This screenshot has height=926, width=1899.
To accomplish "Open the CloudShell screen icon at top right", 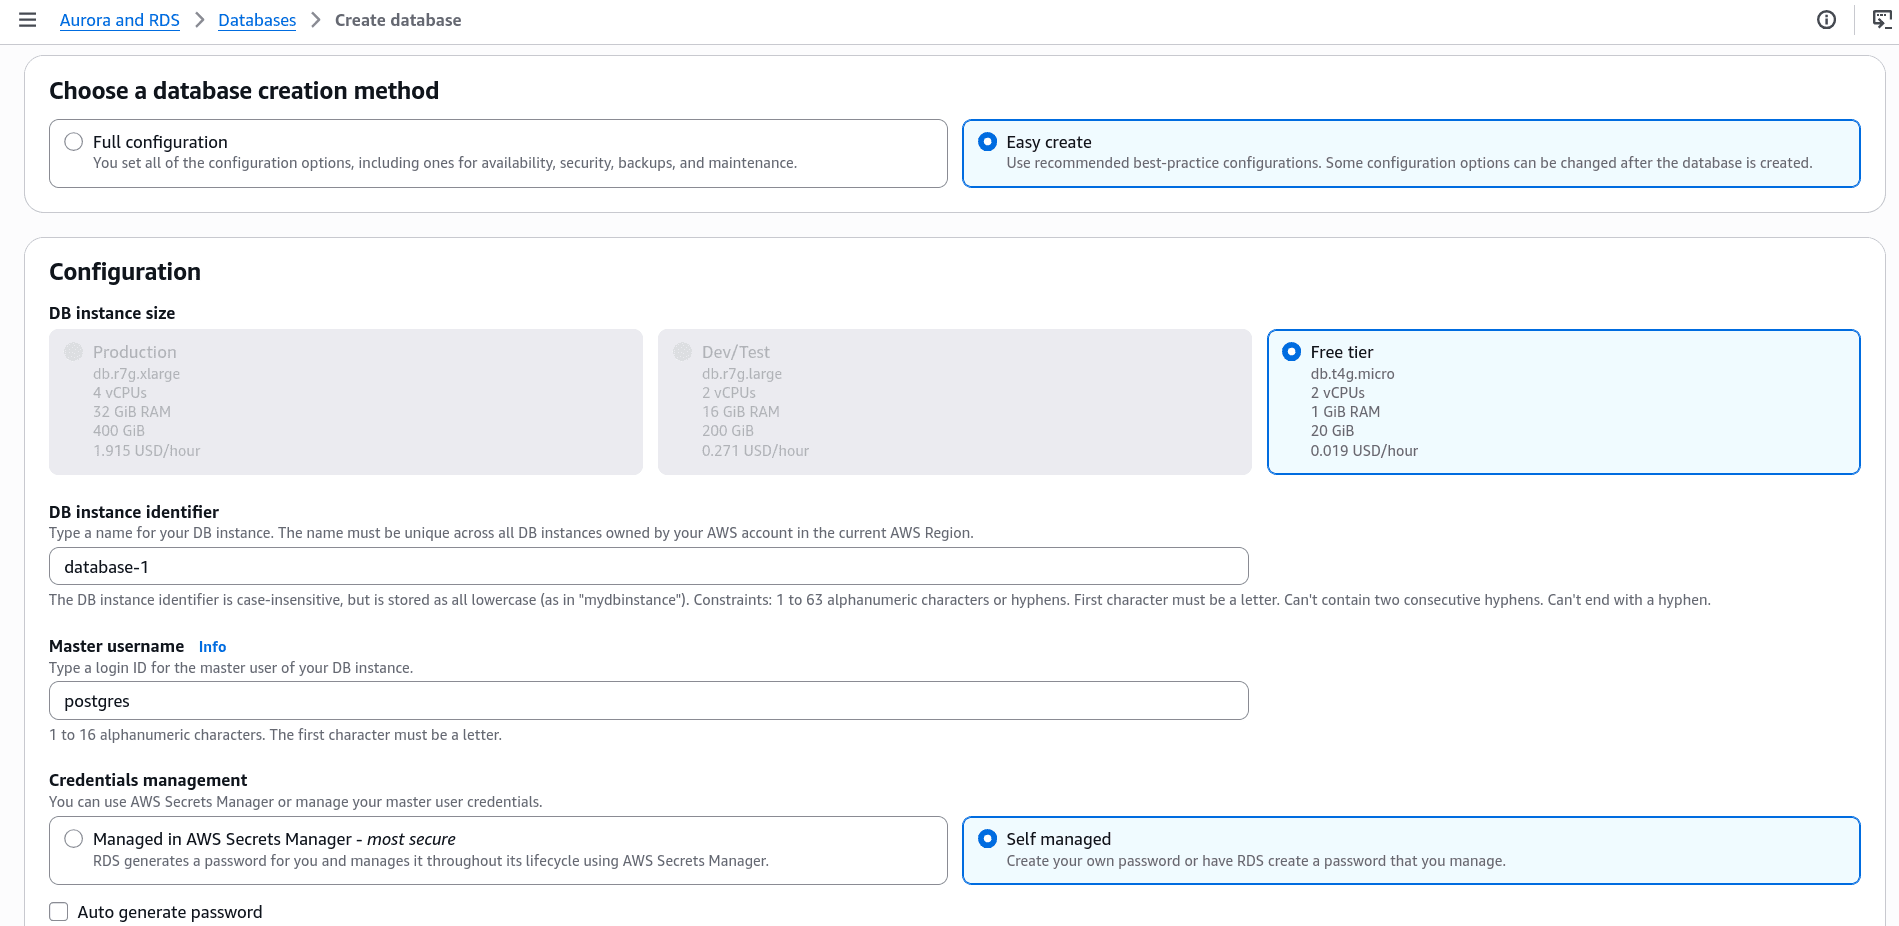I will [x=1881, y=20].
